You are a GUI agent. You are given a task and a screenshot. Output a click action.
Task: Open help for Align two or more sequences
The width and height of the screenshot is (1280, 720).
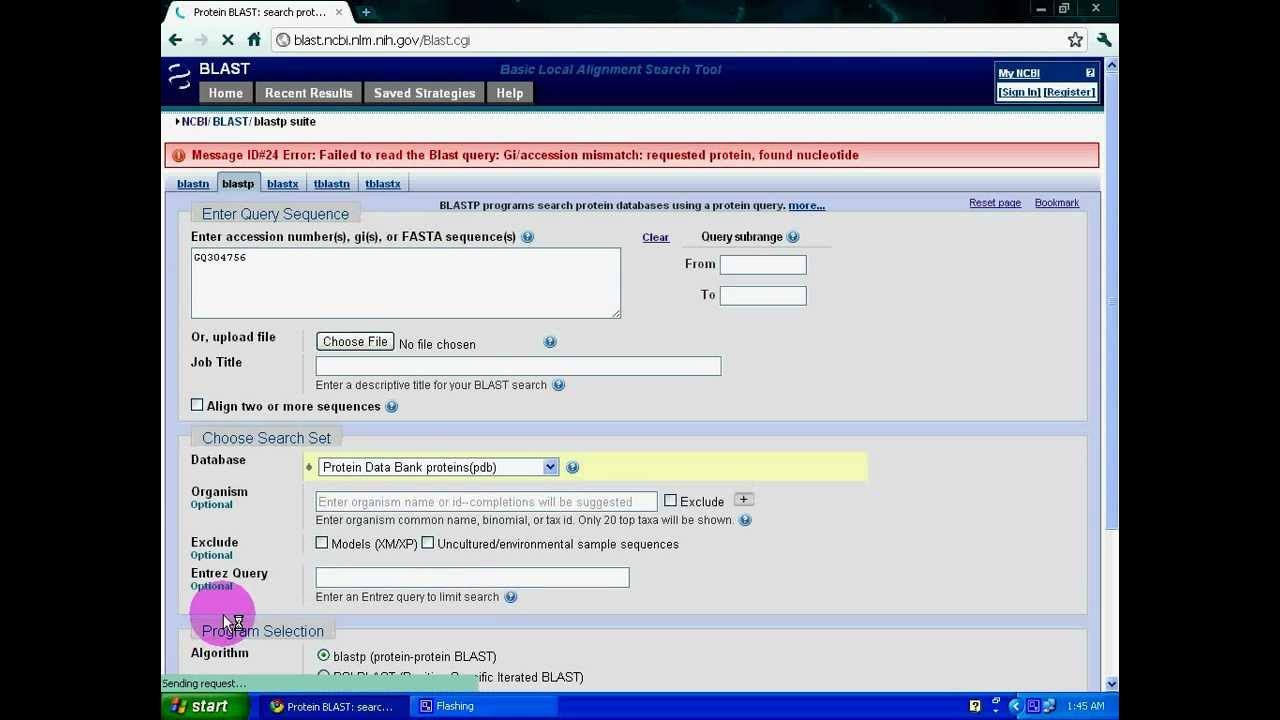[392, 407]
